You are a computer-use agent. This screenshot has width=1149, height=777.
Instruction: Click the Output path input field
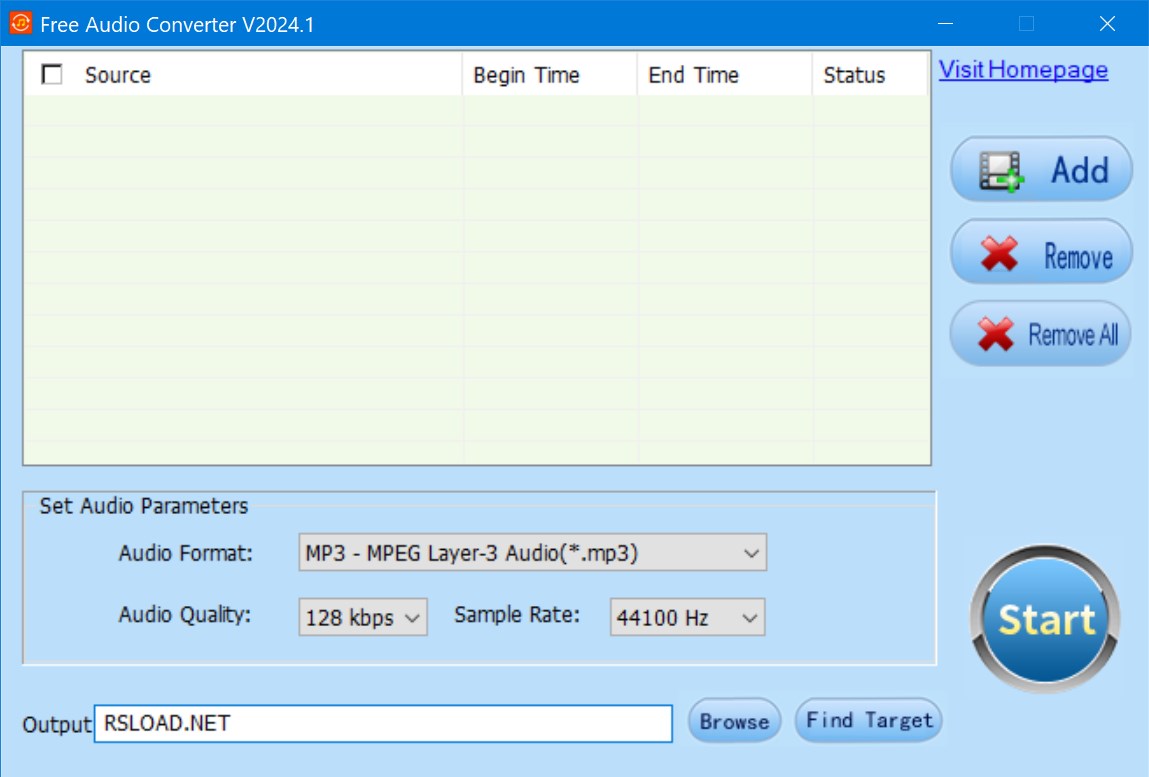pos(383,723)
